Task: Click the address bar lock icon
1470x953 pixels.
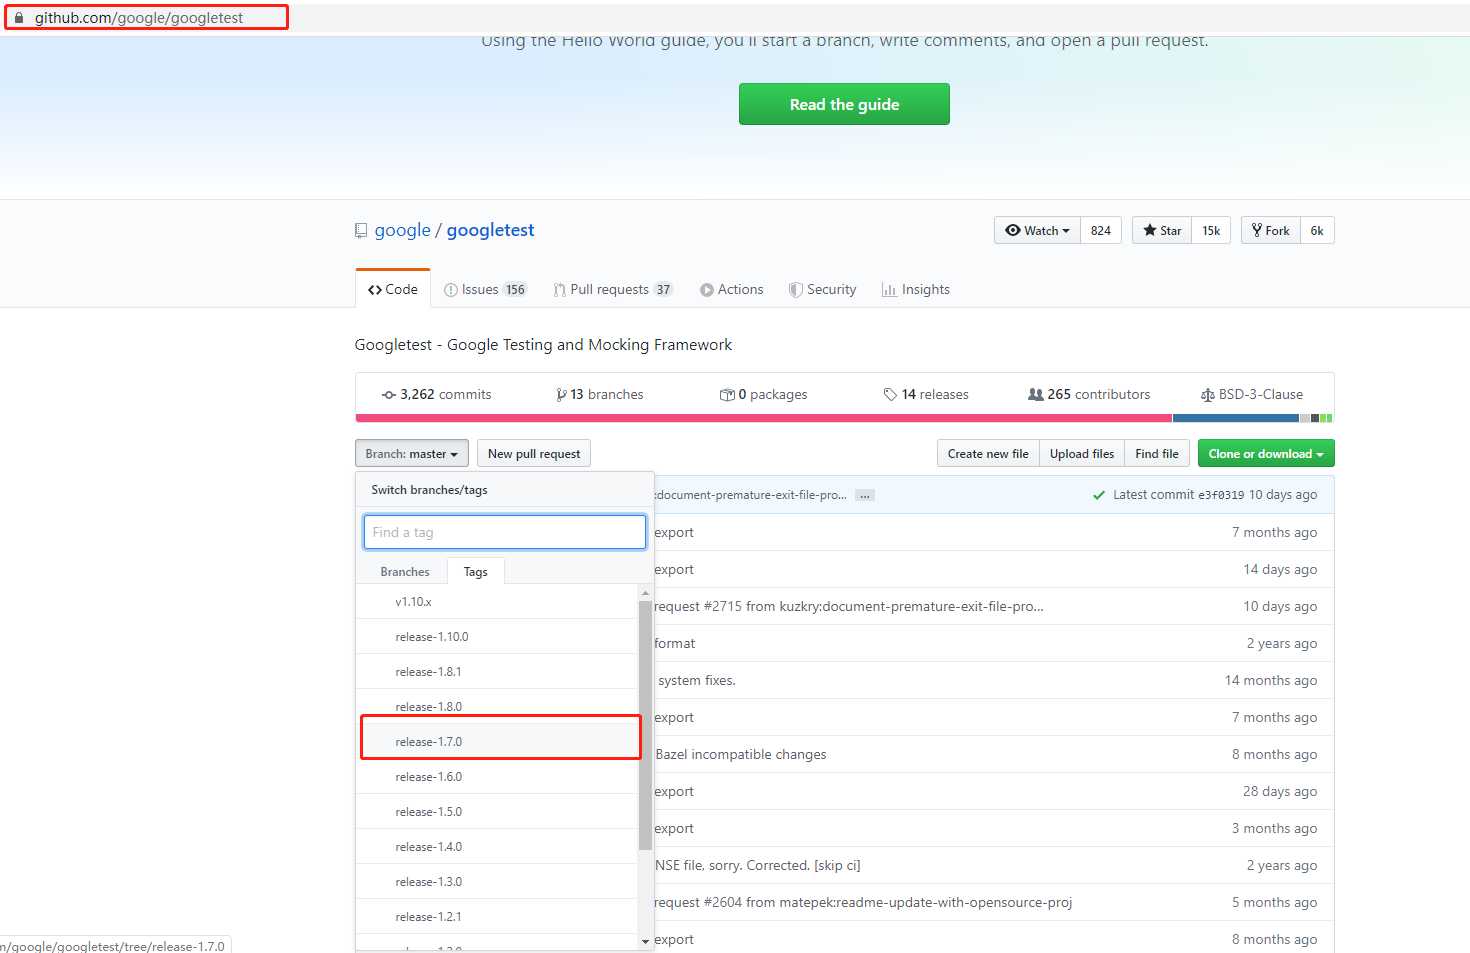Action: 18,18
